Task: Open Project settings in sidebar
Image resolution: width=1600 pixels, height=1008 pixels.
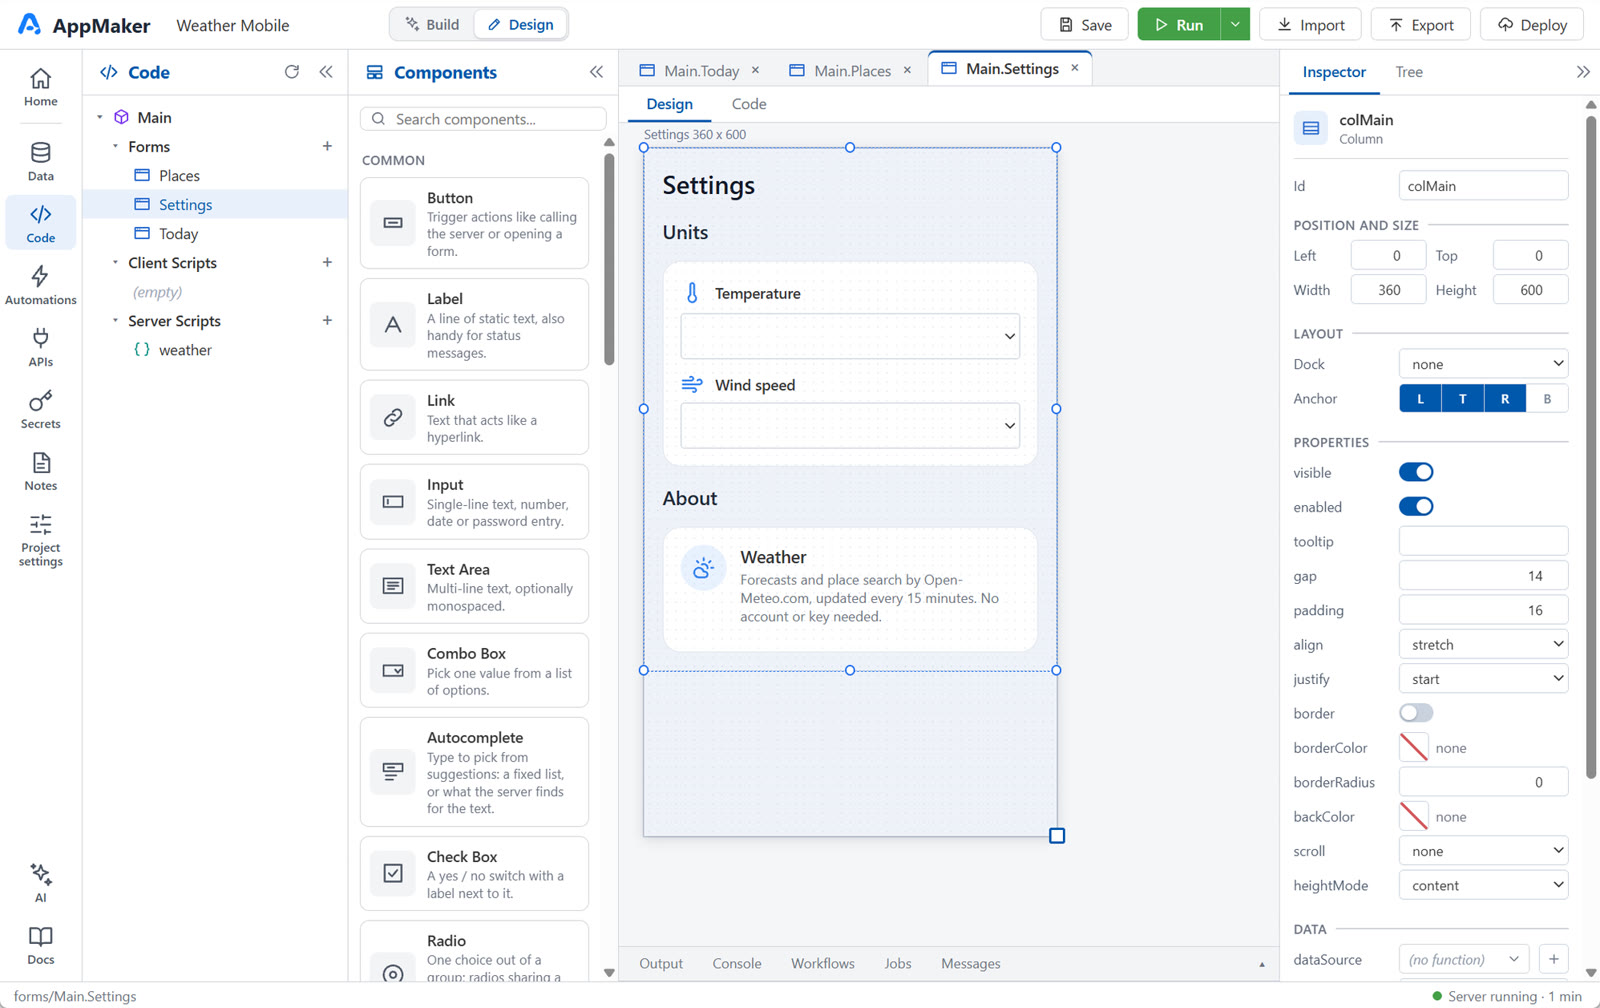Action: click(x=40, y=540)
